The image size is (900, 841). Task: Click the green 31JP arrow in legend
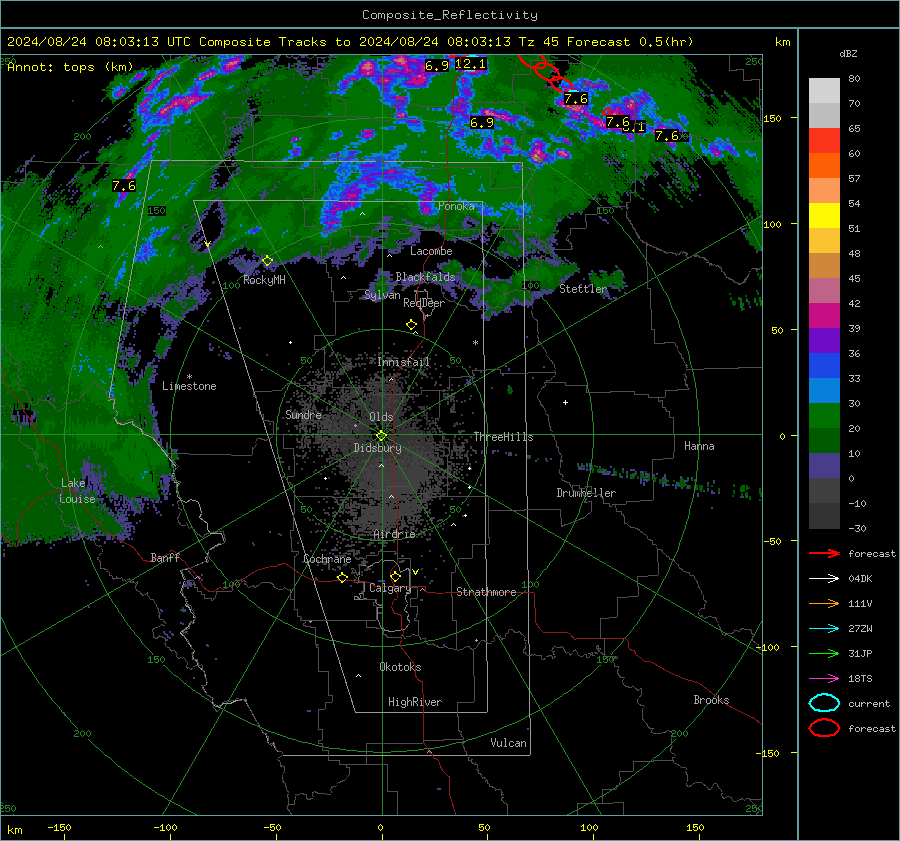824,653
